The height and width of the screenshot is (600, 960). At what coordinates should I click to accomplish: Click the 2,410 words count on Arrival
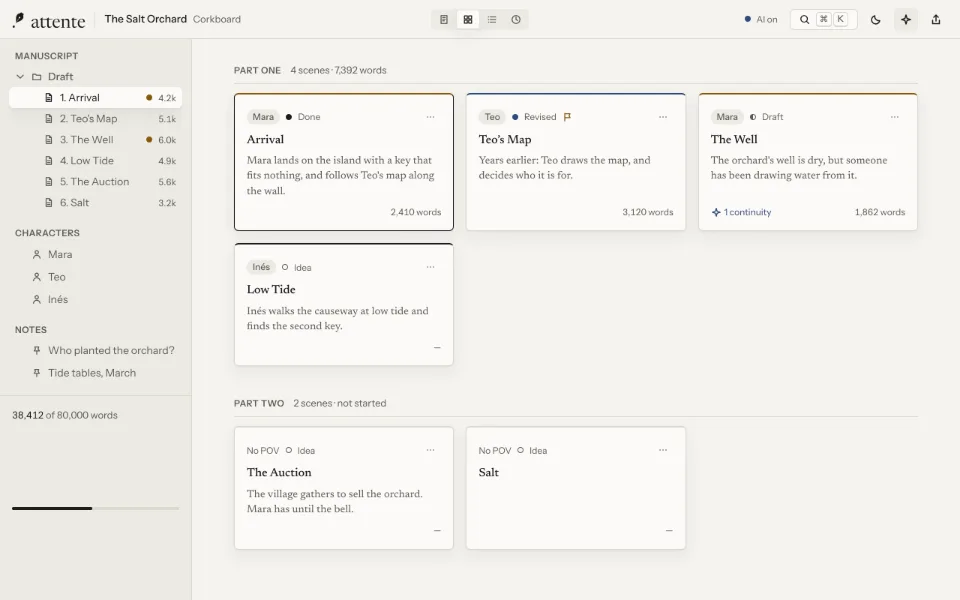416,212
